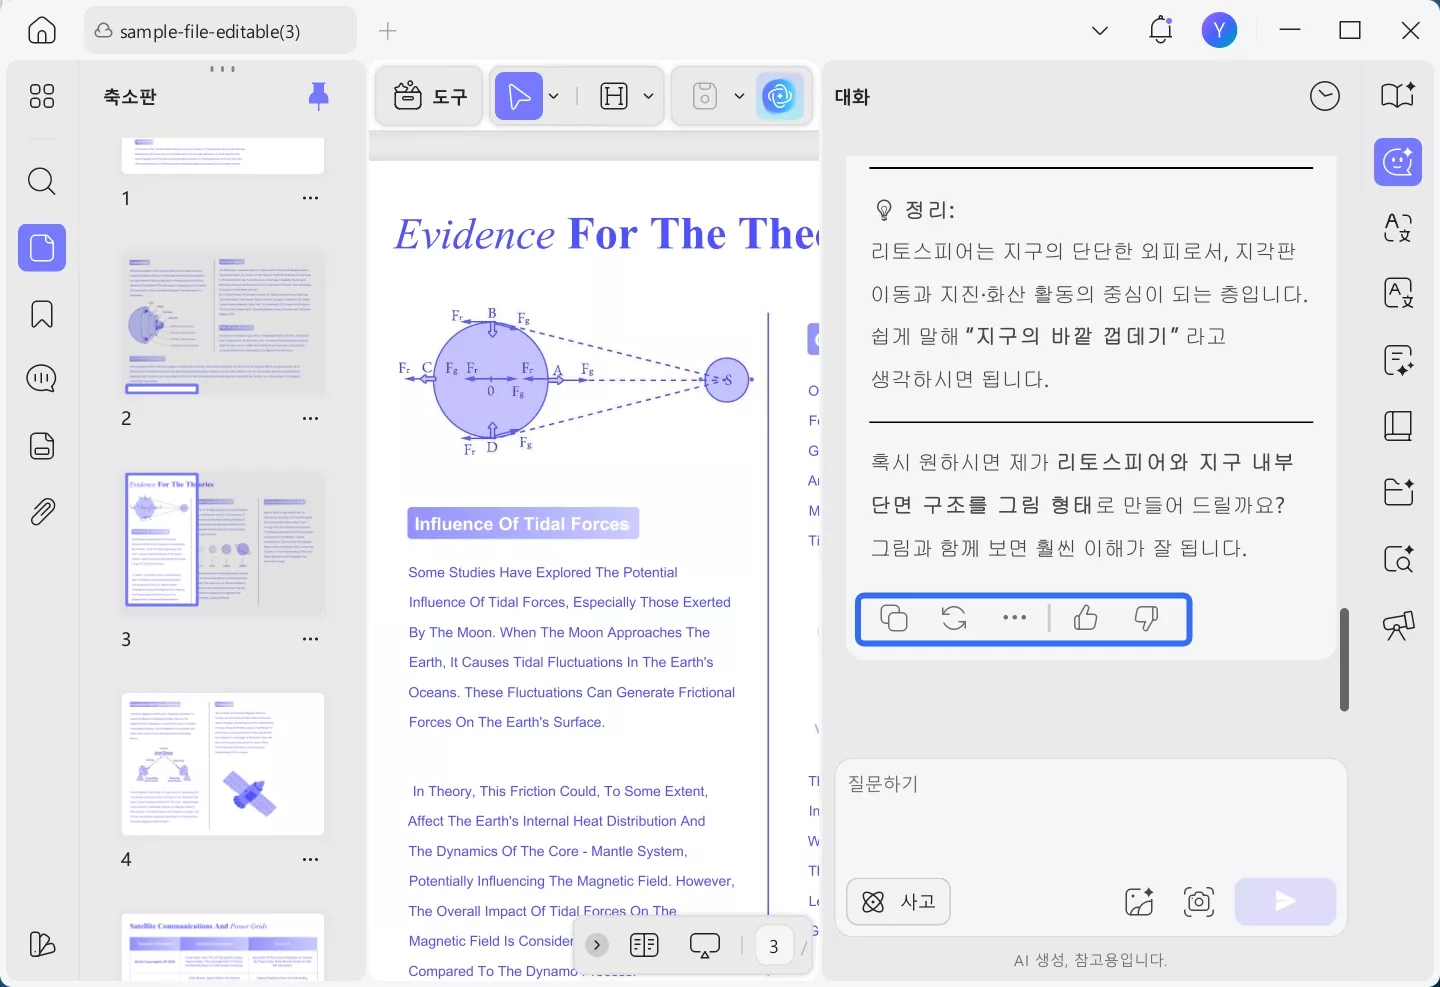Like the AI response with thumbs up
Viewport: 1440px width, 987px height.
1086,619
